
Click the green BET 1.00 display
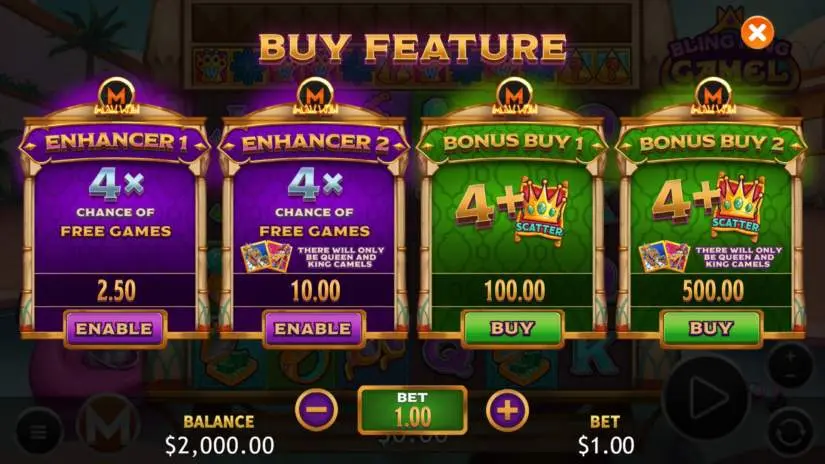coord(412,410)
